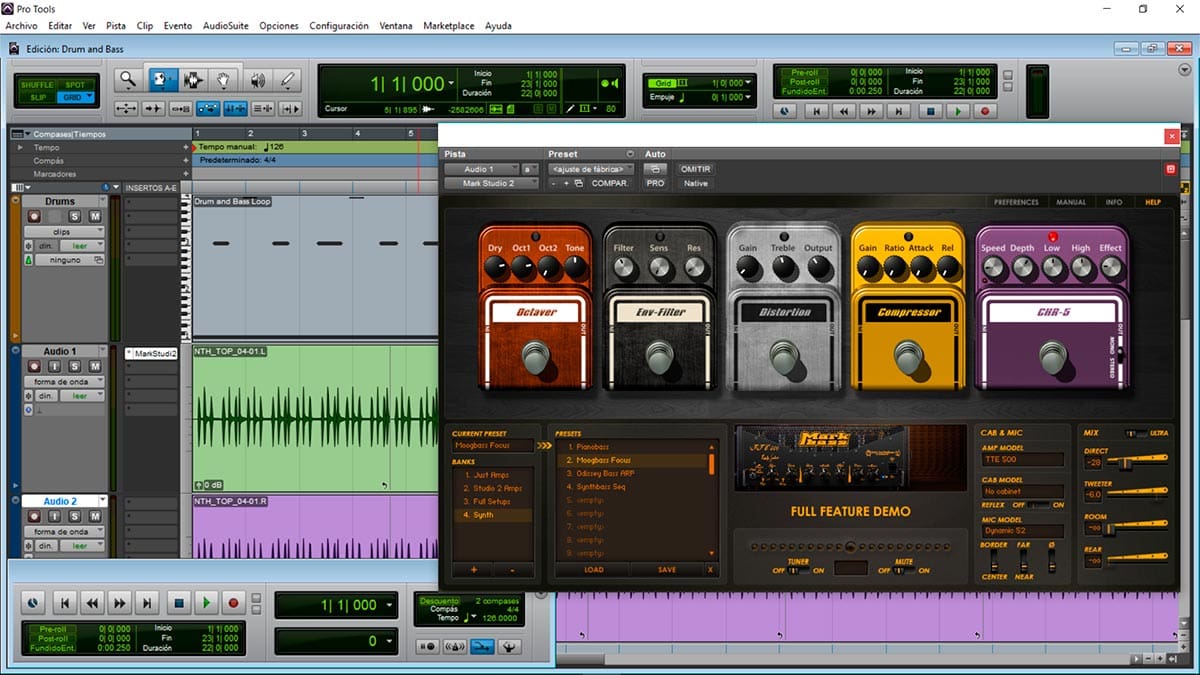Adjust the TWEETER mix slider

click(1137, 493)
